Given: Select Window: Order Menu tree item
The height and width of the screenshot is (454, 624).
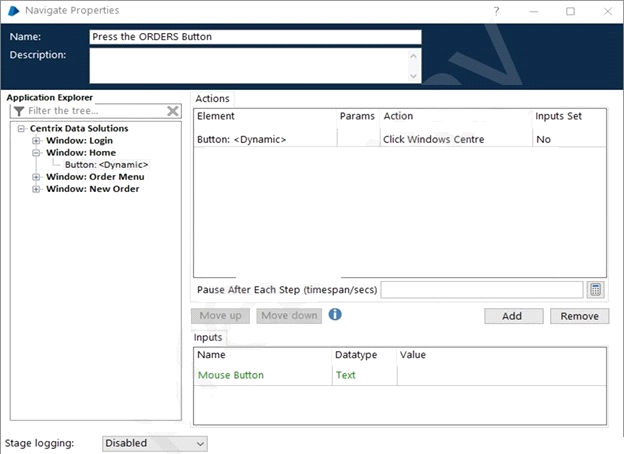Looking at the screenshot, I should pos(95,177).
